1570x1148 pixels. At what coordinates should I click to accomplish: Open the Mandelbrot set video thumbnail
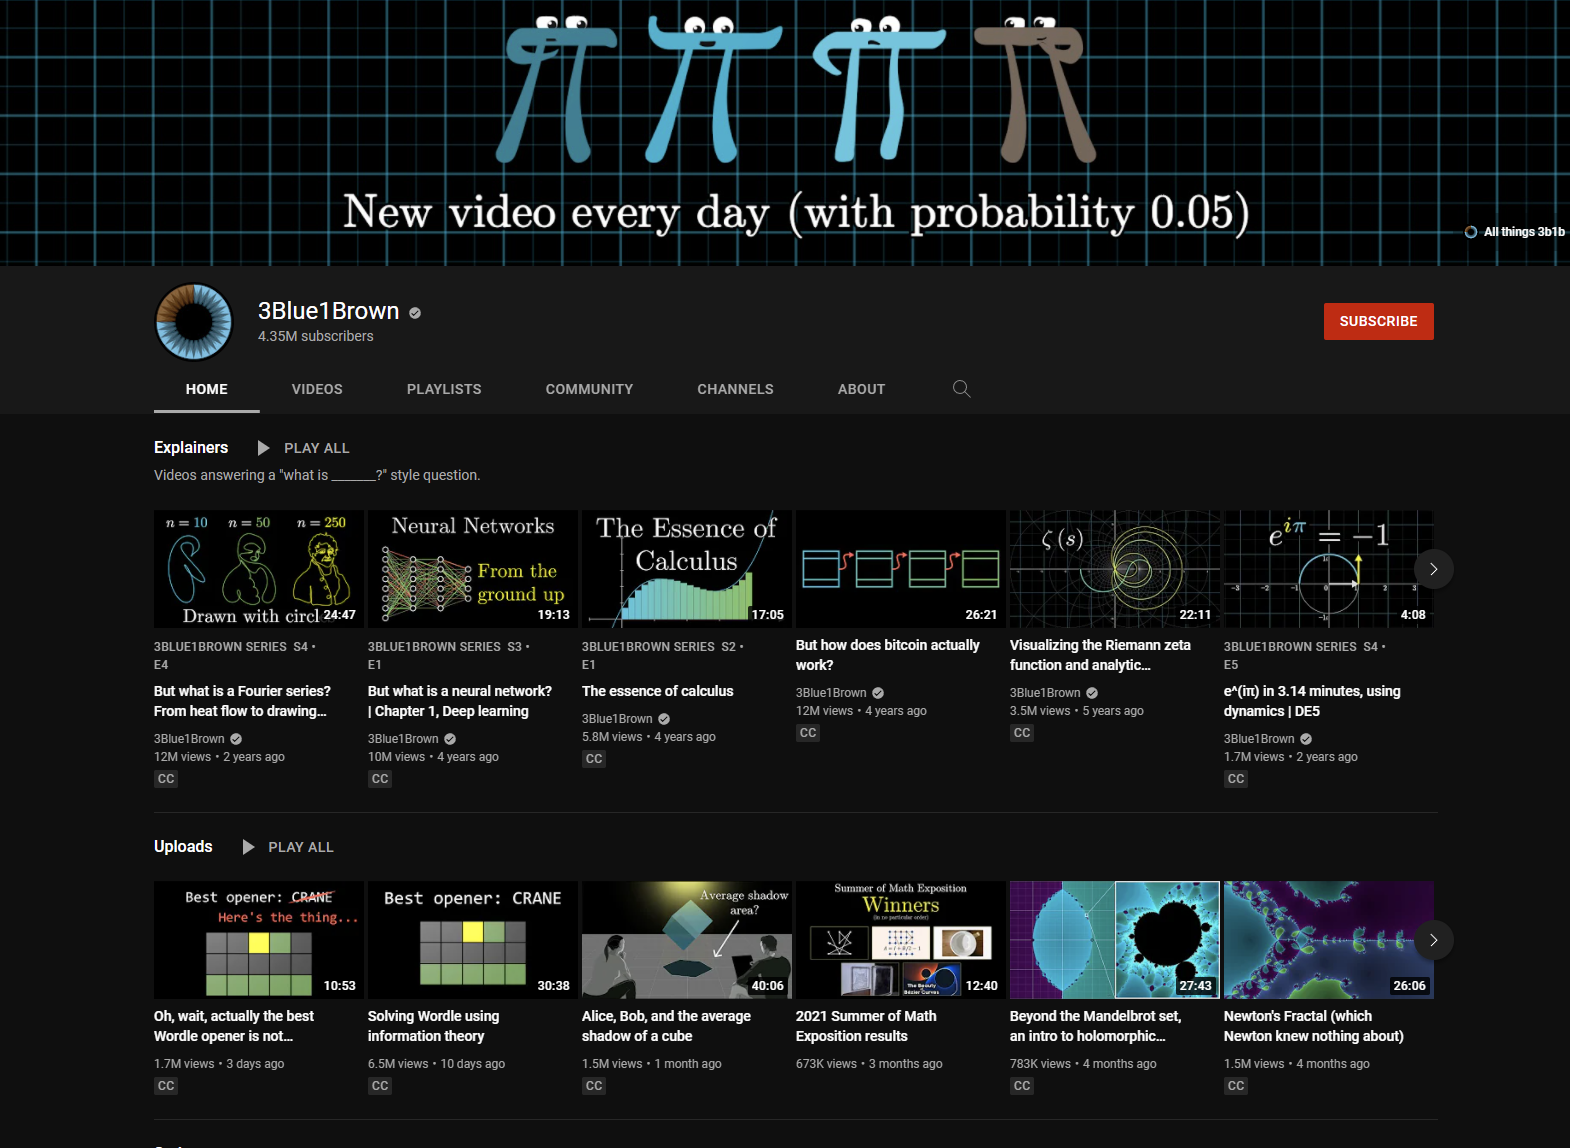pyautogui.click(x=1115, y=940)
